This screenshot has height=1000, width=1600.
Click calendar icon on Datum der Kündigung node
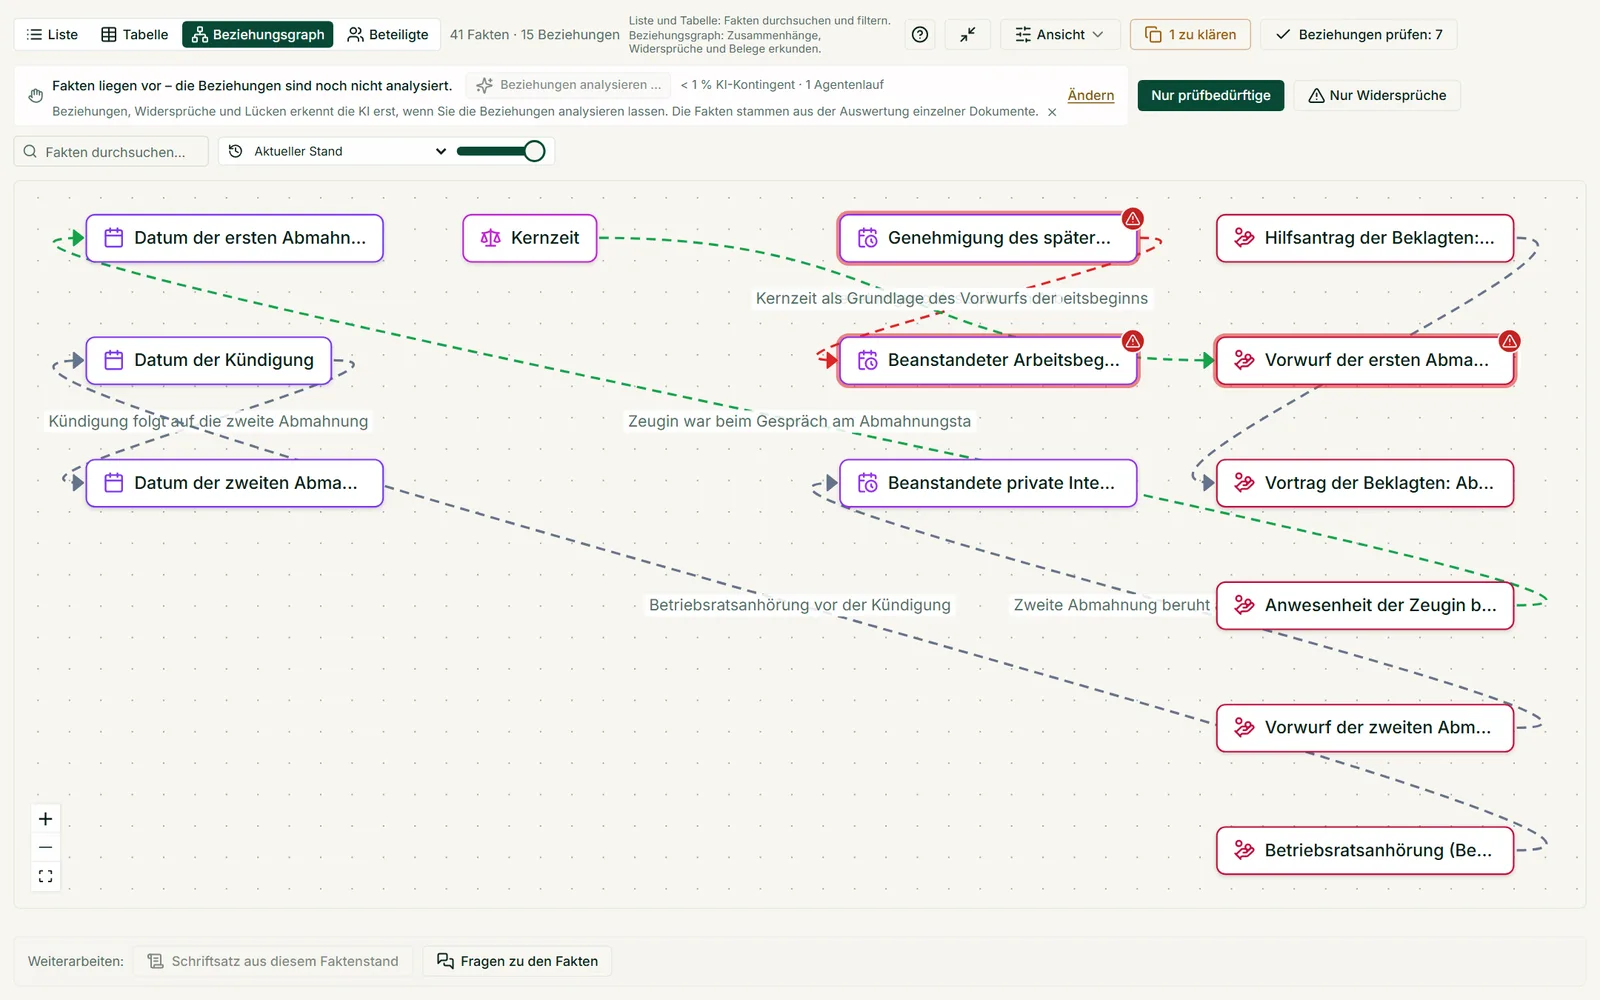pos(114,360)
